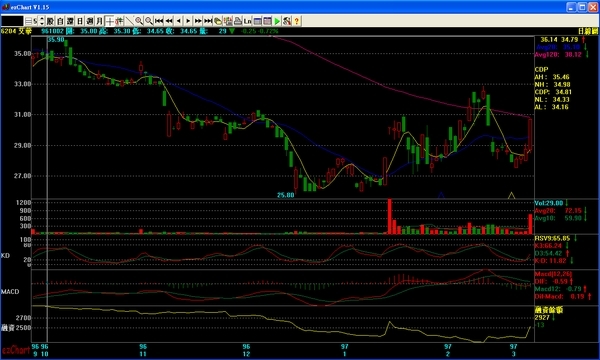Switch to monthly chart with 月 button
The image size is (600, 360).
(x=99, y=21)
